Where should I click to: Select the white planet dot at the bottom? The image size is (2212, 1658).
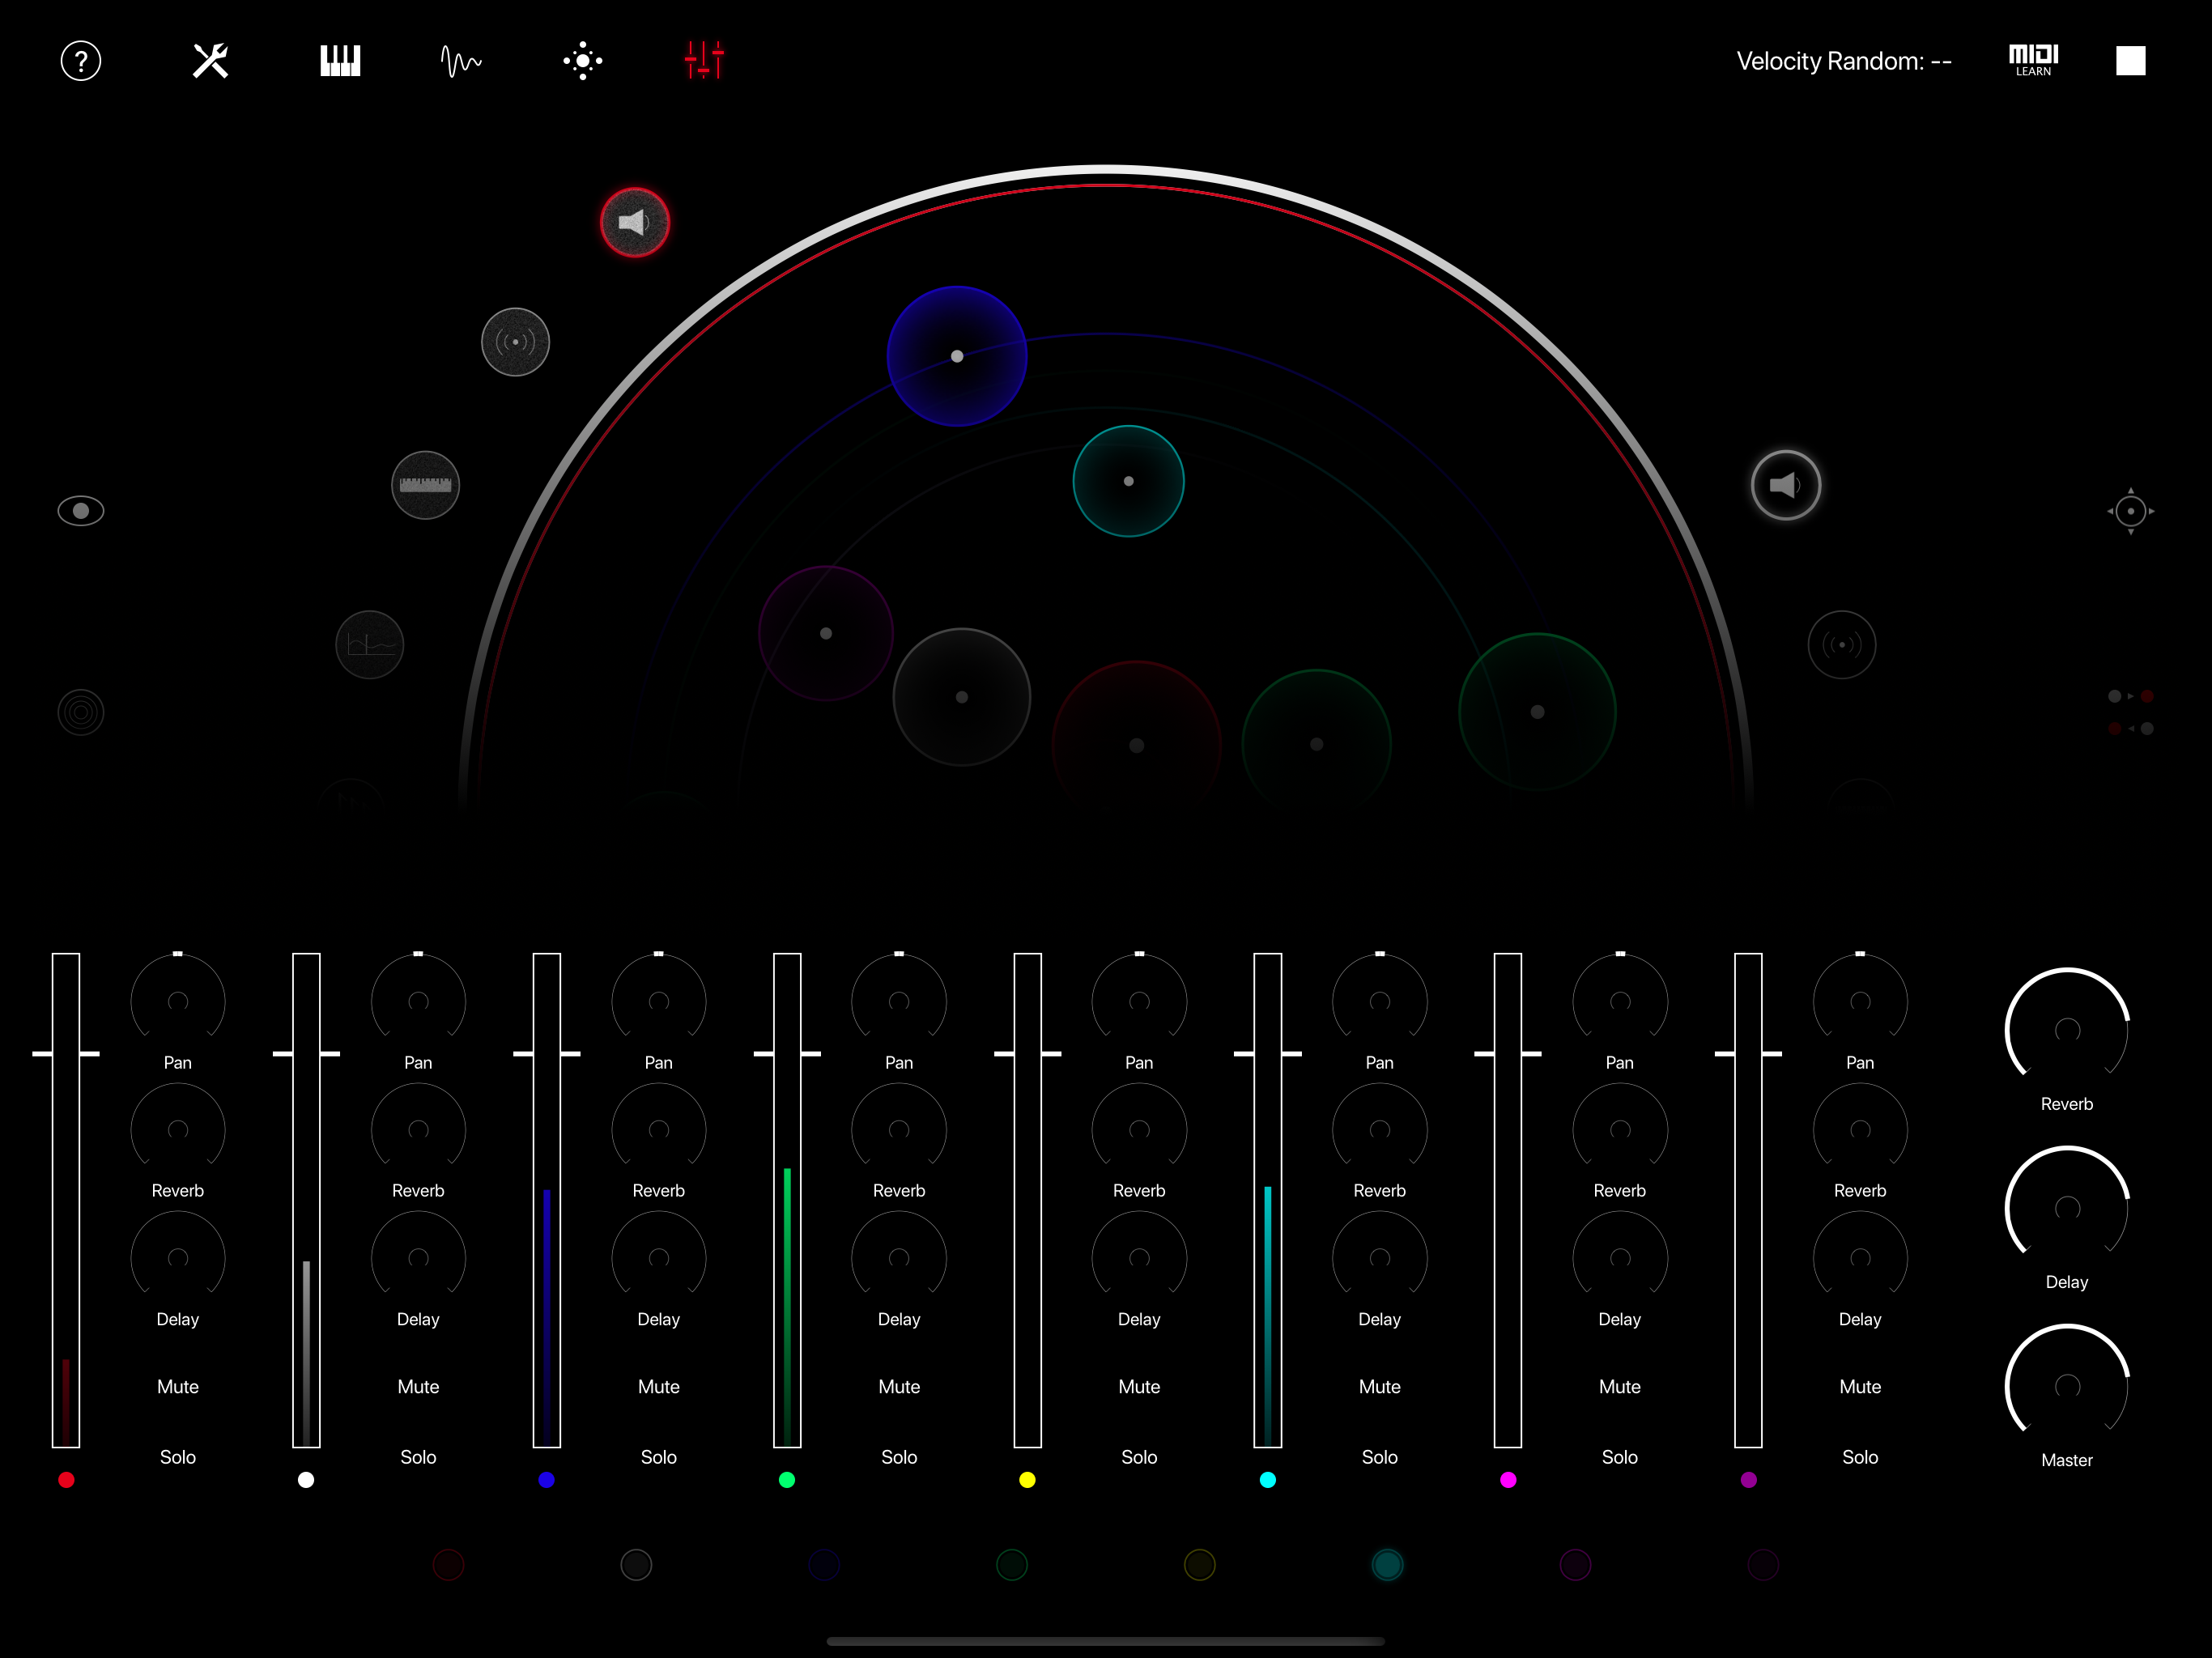(636, 1565)
